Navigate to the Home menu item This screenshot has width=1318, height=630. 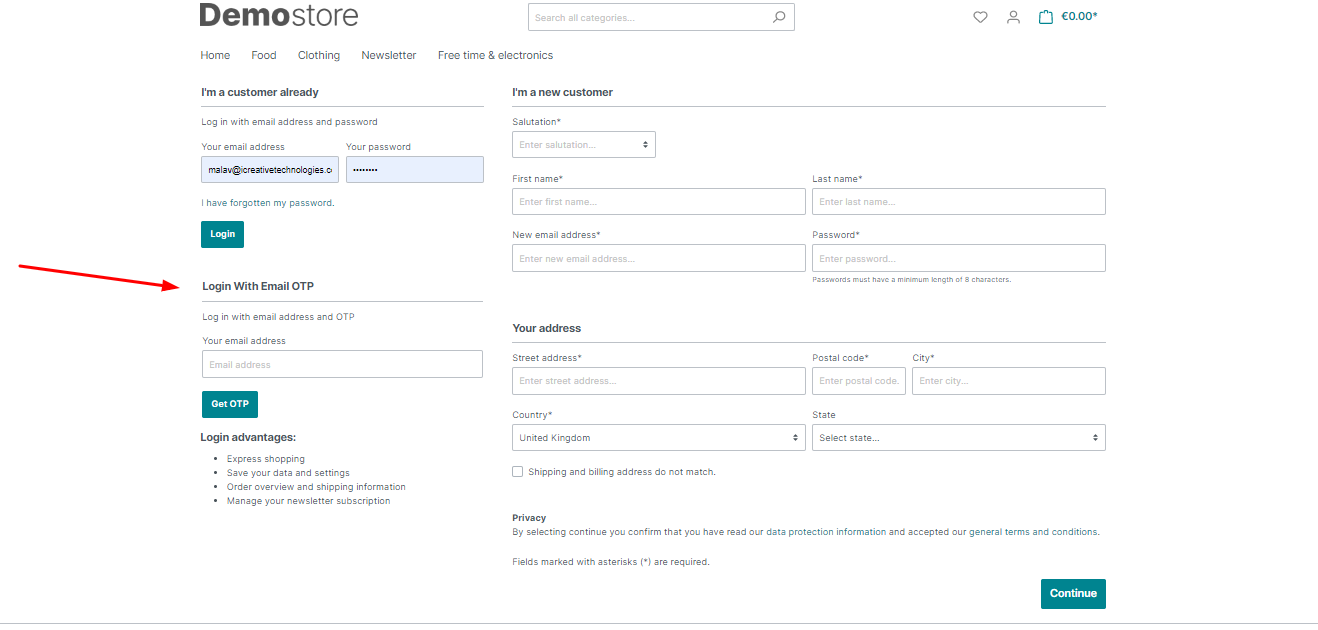point(215,55)
